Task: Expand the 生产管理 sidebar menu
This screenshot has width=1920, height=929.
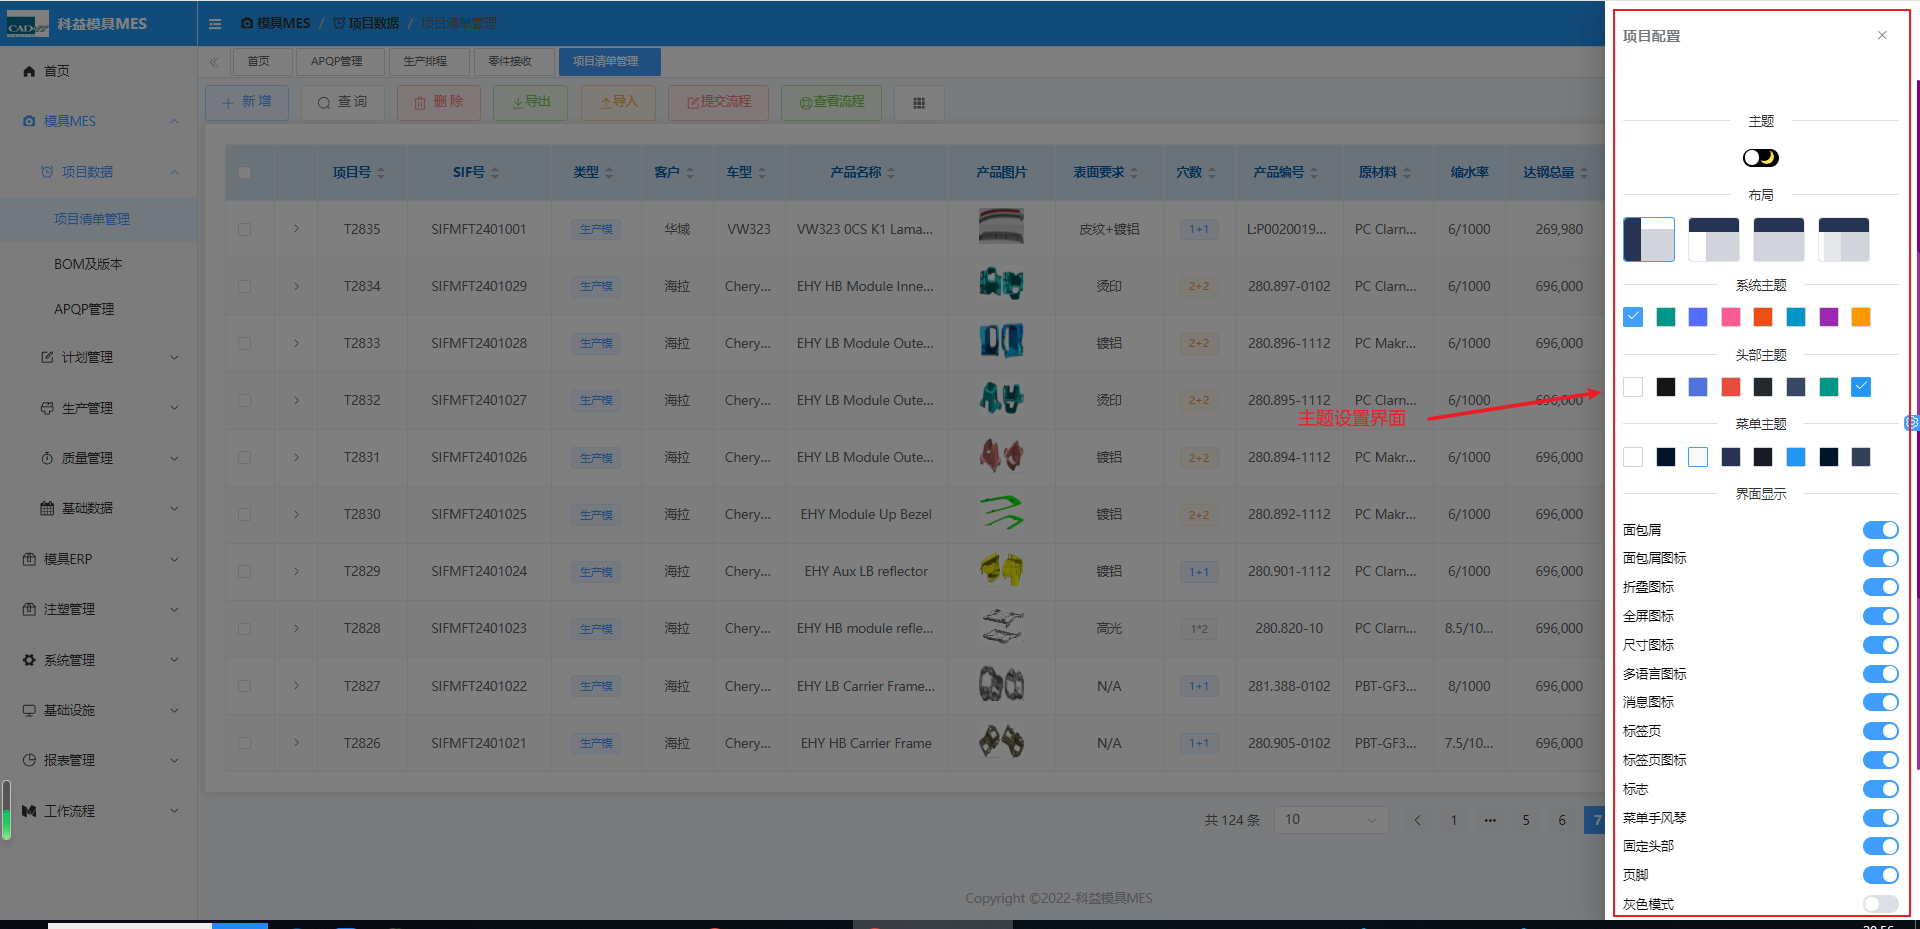Action: pos(98,408)
